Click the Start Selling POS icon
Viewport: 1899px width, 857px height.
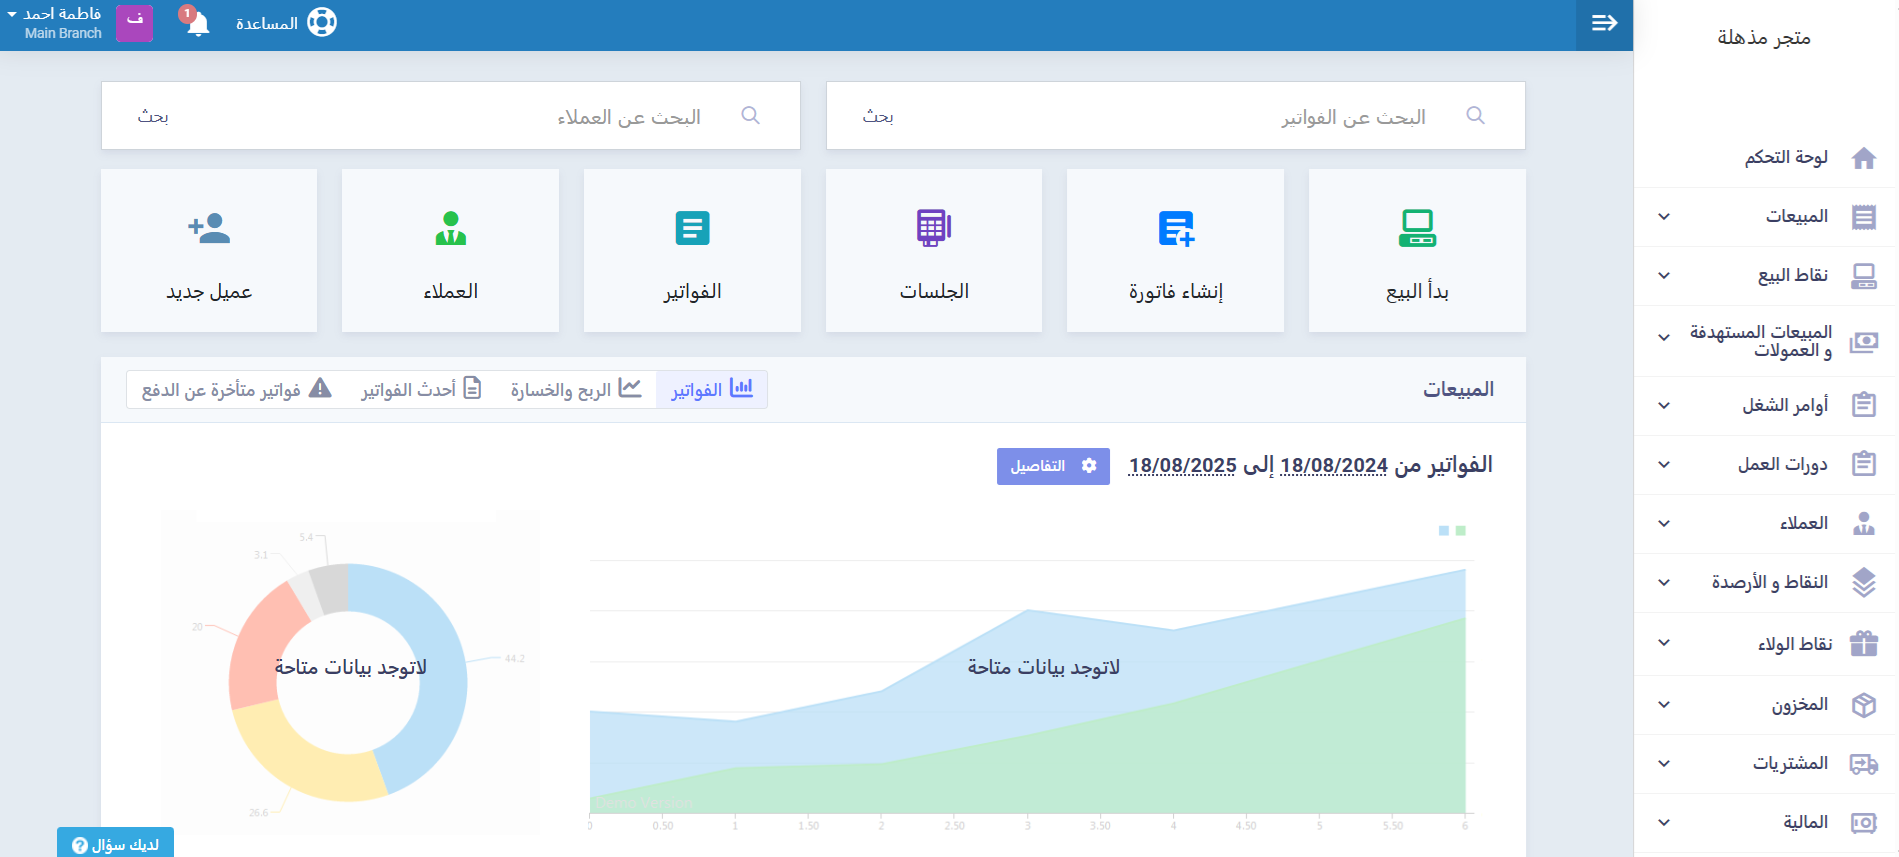click(1417, 228)
